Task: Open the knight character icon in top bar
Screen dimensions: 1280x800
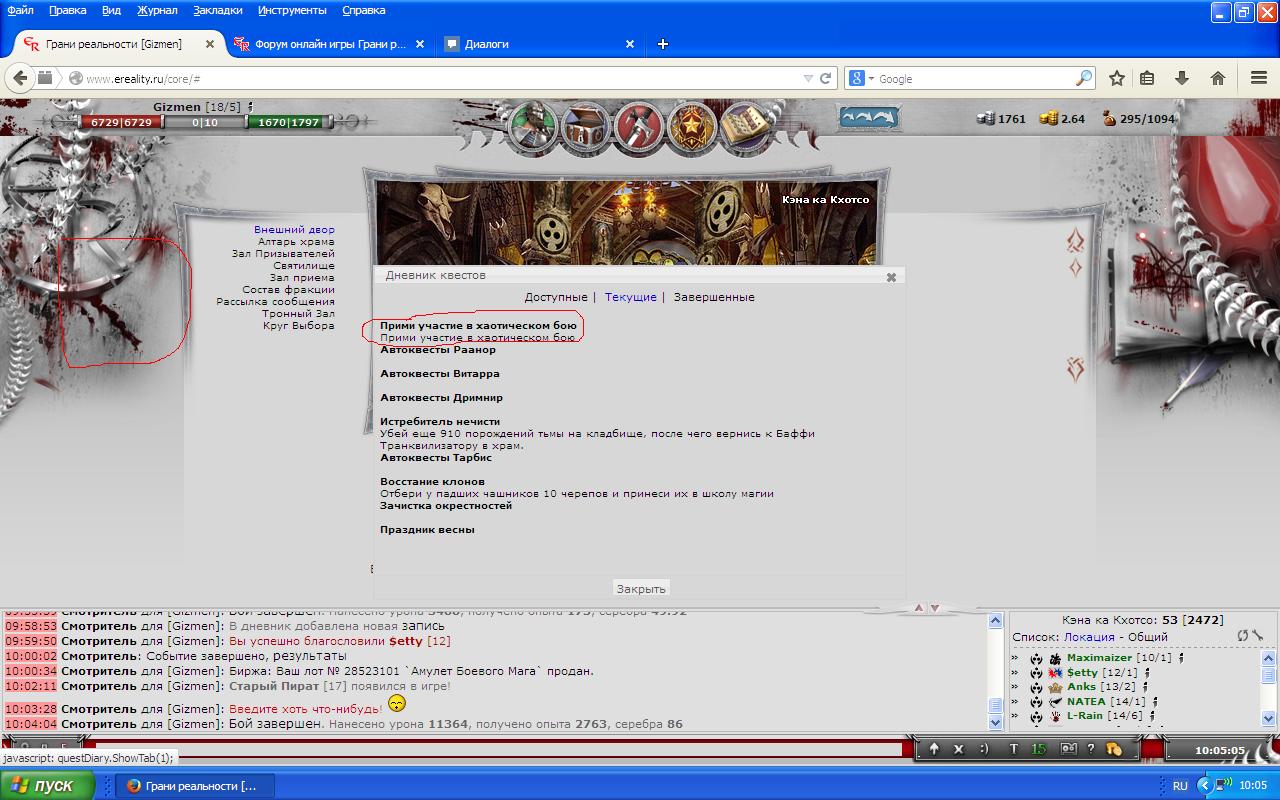Action: 533,126
